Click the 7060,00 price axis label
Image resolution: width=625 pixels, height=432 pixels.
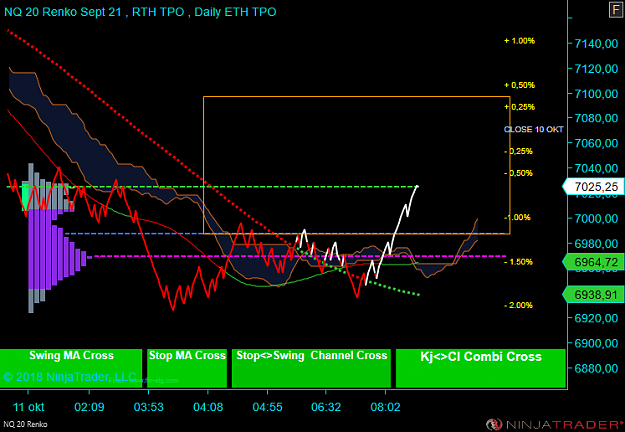coord(596,143)
